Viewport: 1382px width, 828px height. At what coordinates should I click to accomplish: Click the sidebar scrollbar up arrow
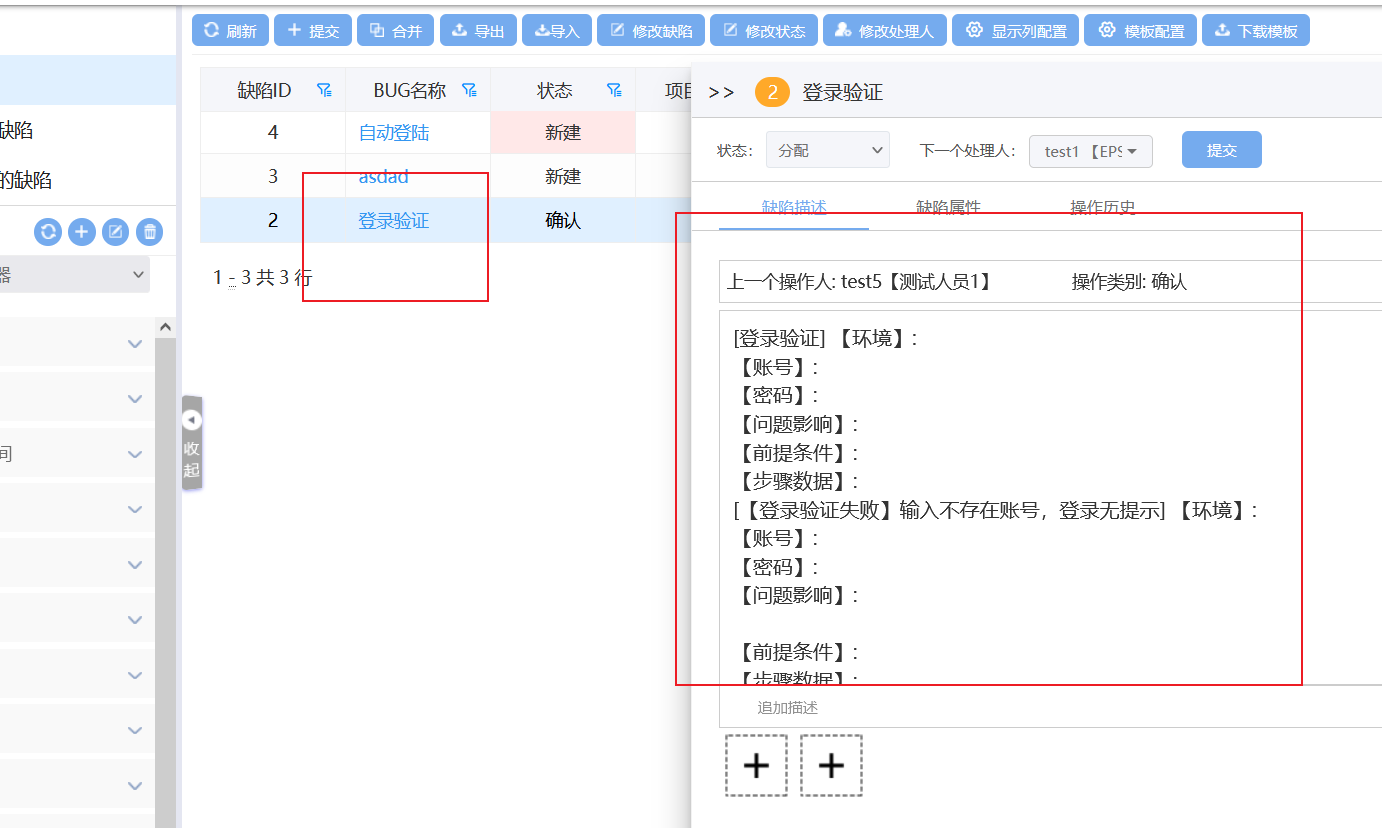tap(165, 327)
